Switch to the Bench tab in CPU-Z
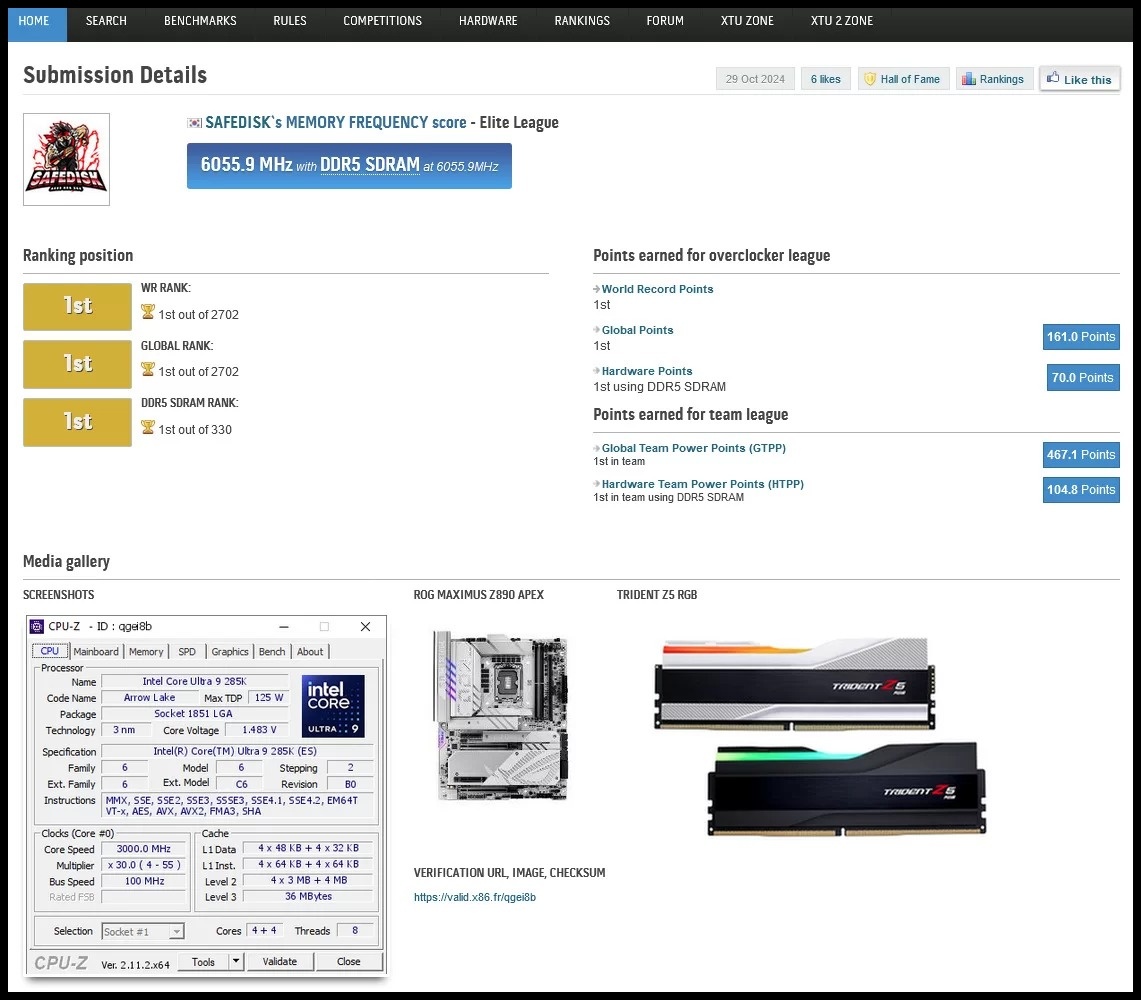This screenshot has width=1141, height=1000. click(272, 652)
